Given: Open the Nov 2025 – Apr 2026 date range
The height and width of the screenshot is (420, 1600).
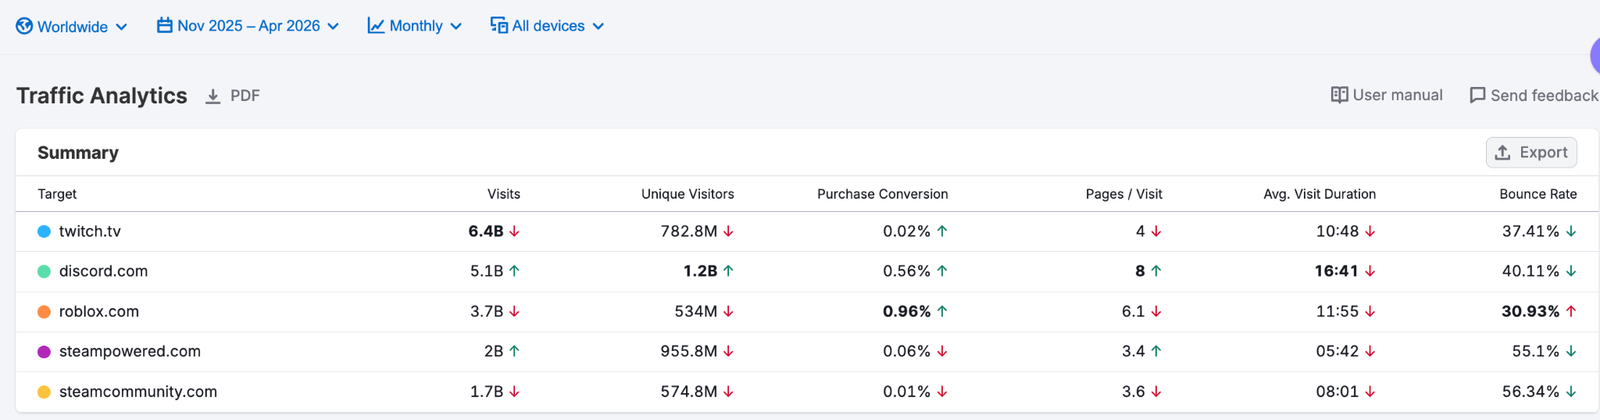Looking at the screenshot, I should click(248, 26).
